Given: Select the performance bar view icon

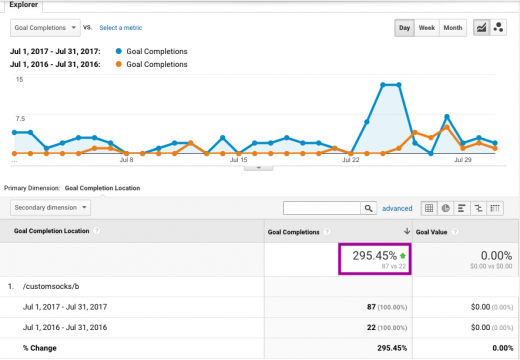Looking at the screenshot, I should coord(462,208).
